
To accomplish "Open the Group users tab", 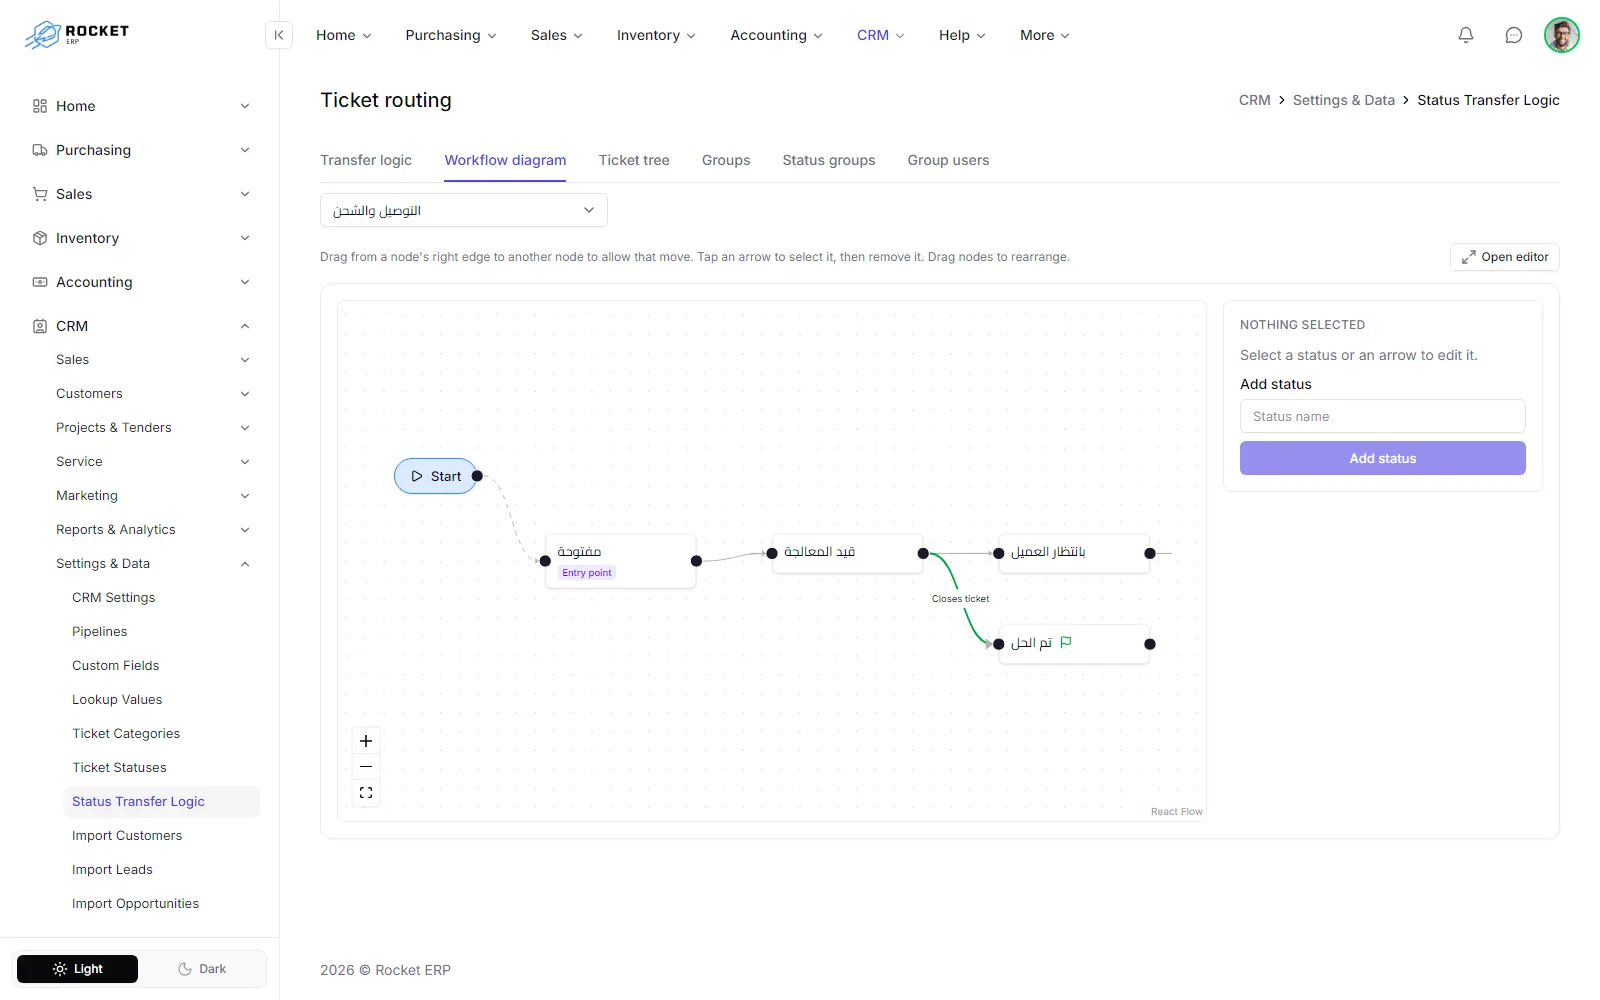I will pos(948,160).
